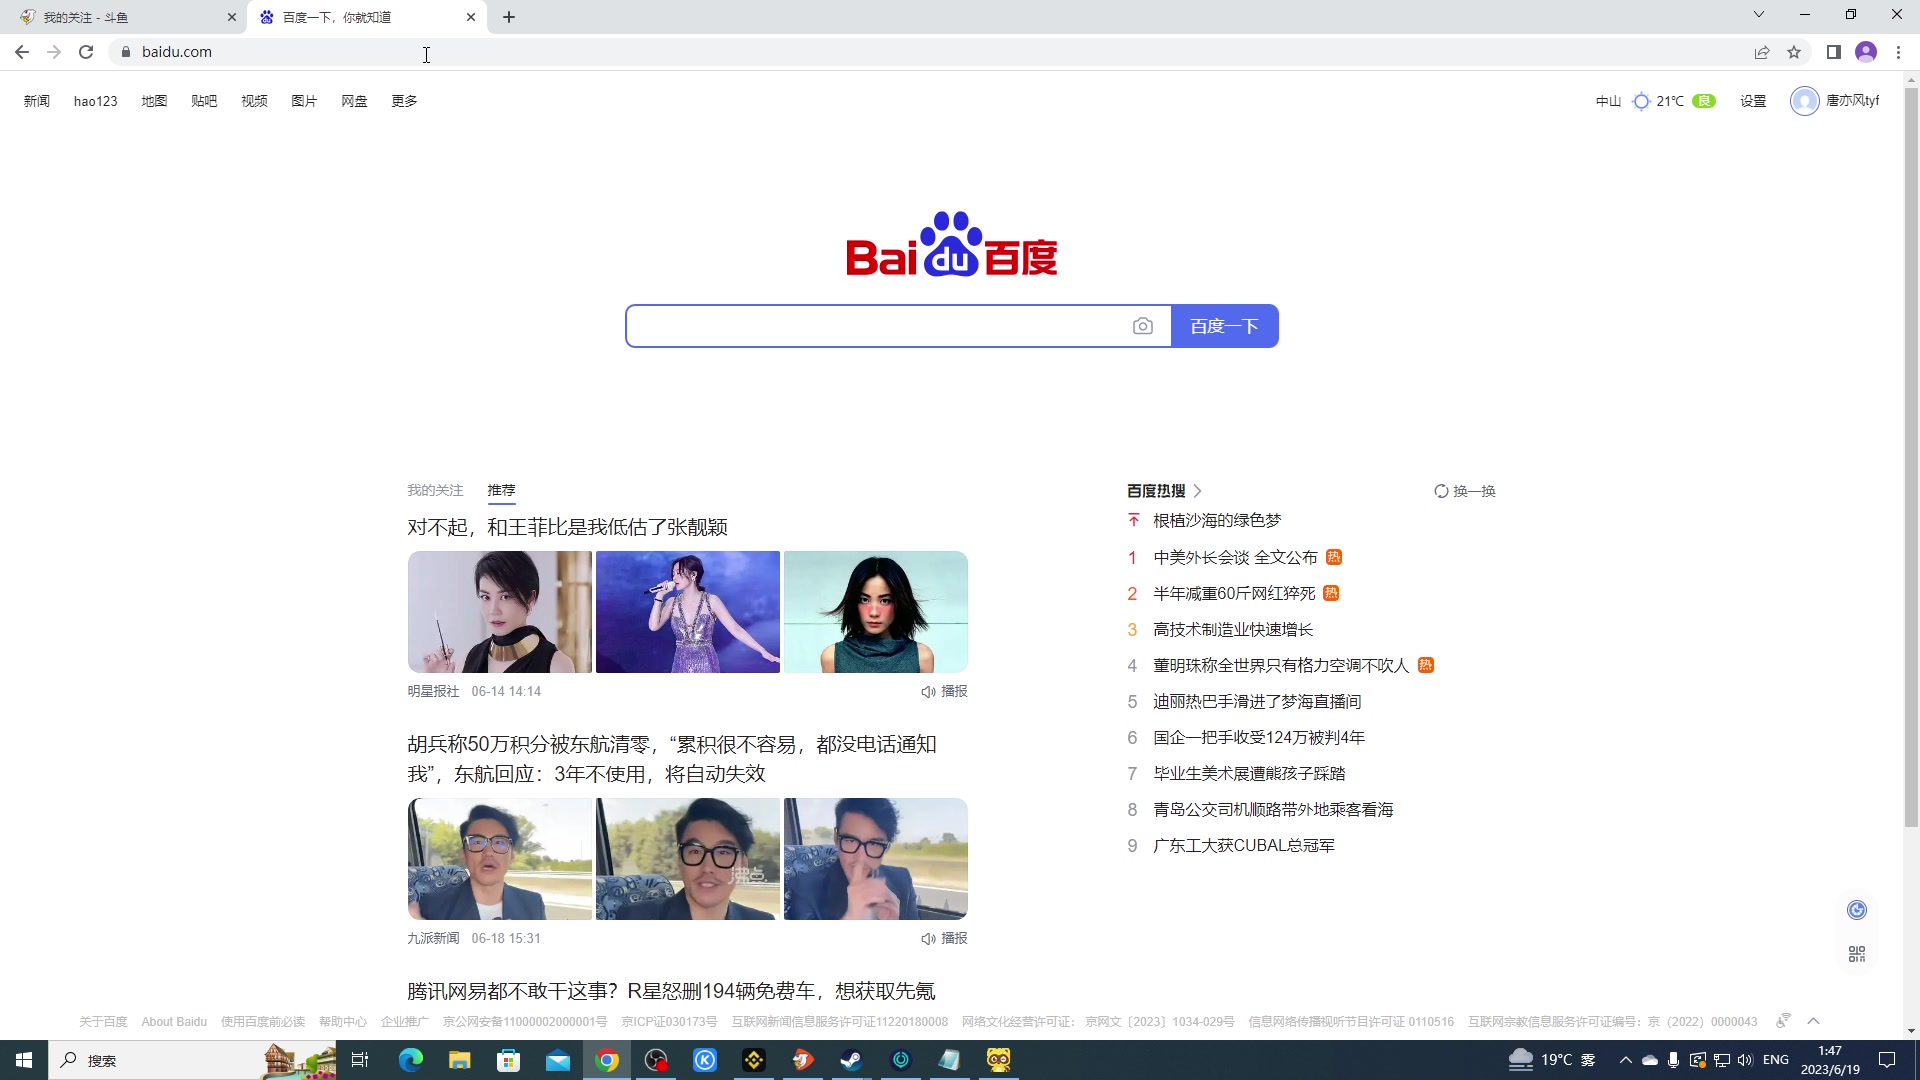The width and height of the screenshot is (1920, 1080).
Task: Expand the 百度热搜 chevron
Action: click(x=1197, y=491)
